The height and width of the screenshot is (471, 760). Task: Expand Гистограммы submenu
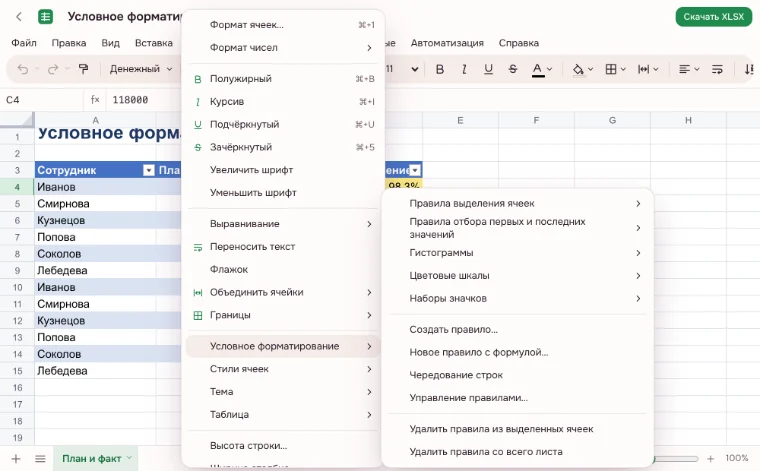pos(518,252)
